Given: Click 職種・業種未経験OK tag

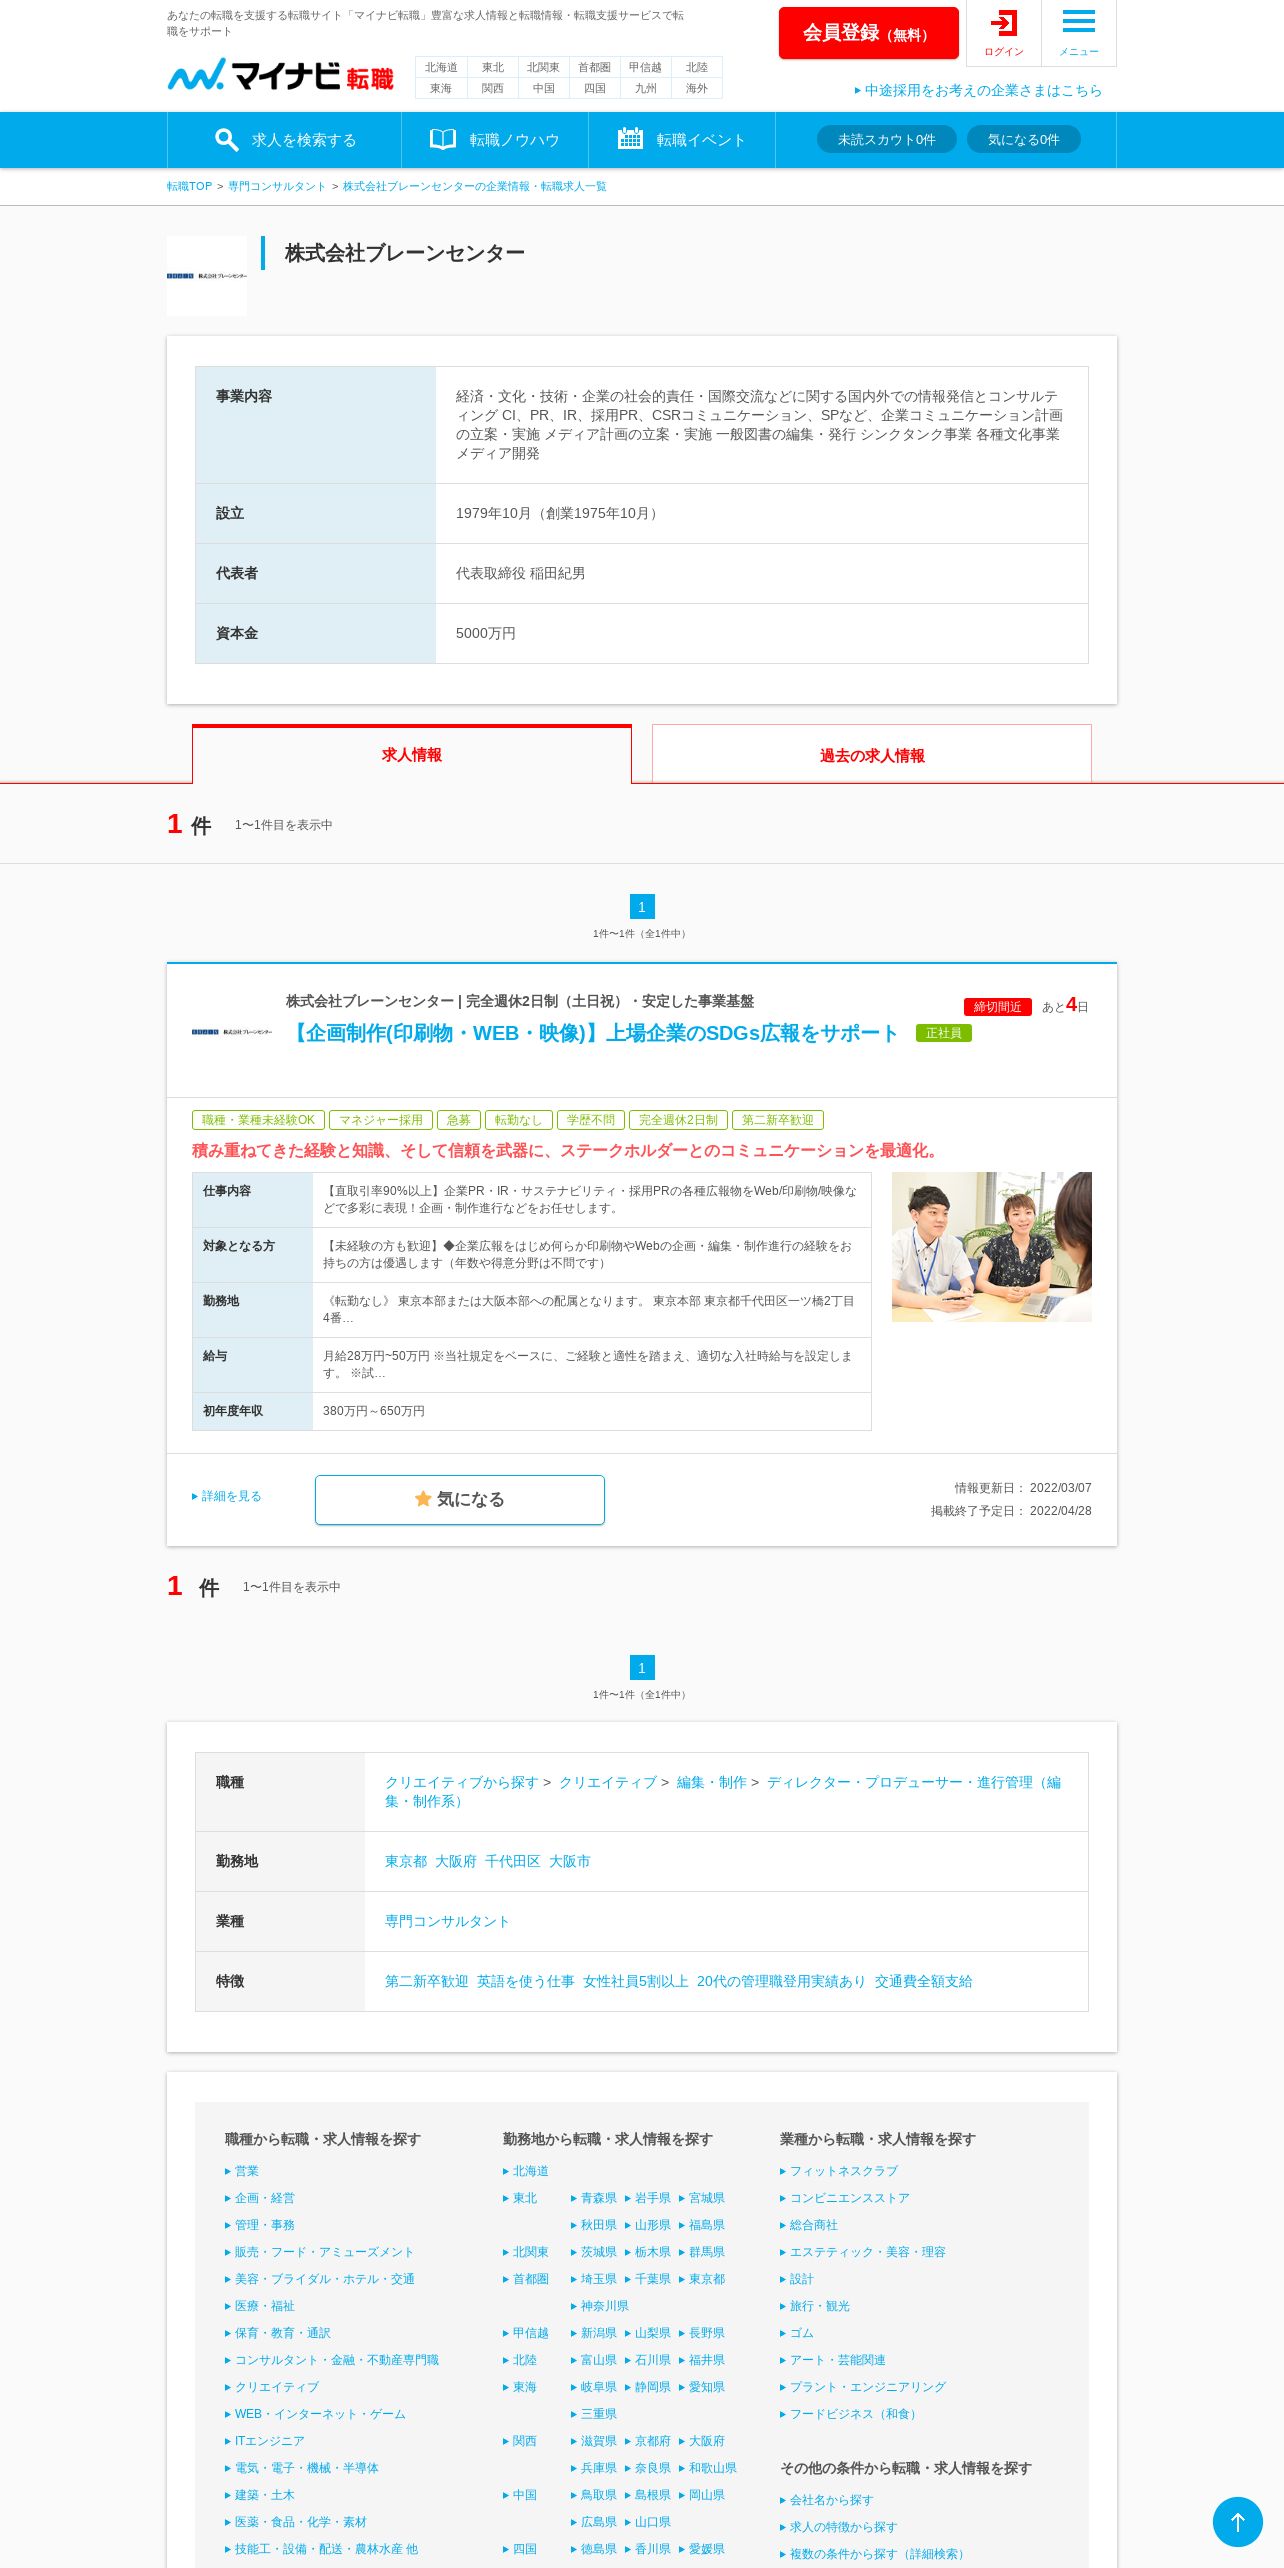Looking at the screenshot, I should click(258, 1120).
